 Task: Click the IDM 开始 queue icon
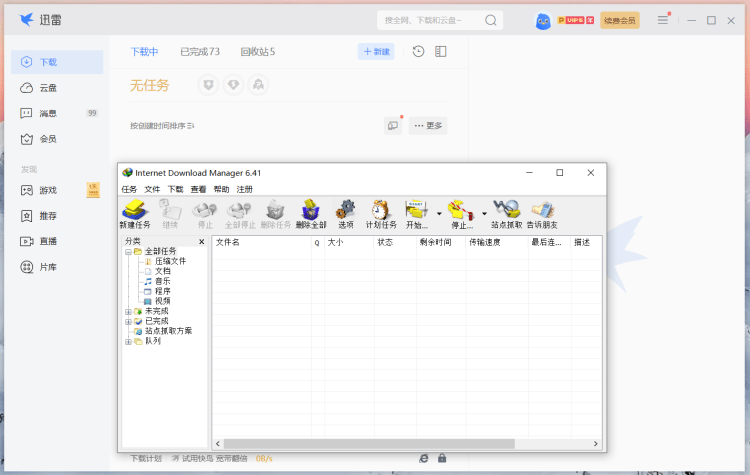(x=417, y=214)
